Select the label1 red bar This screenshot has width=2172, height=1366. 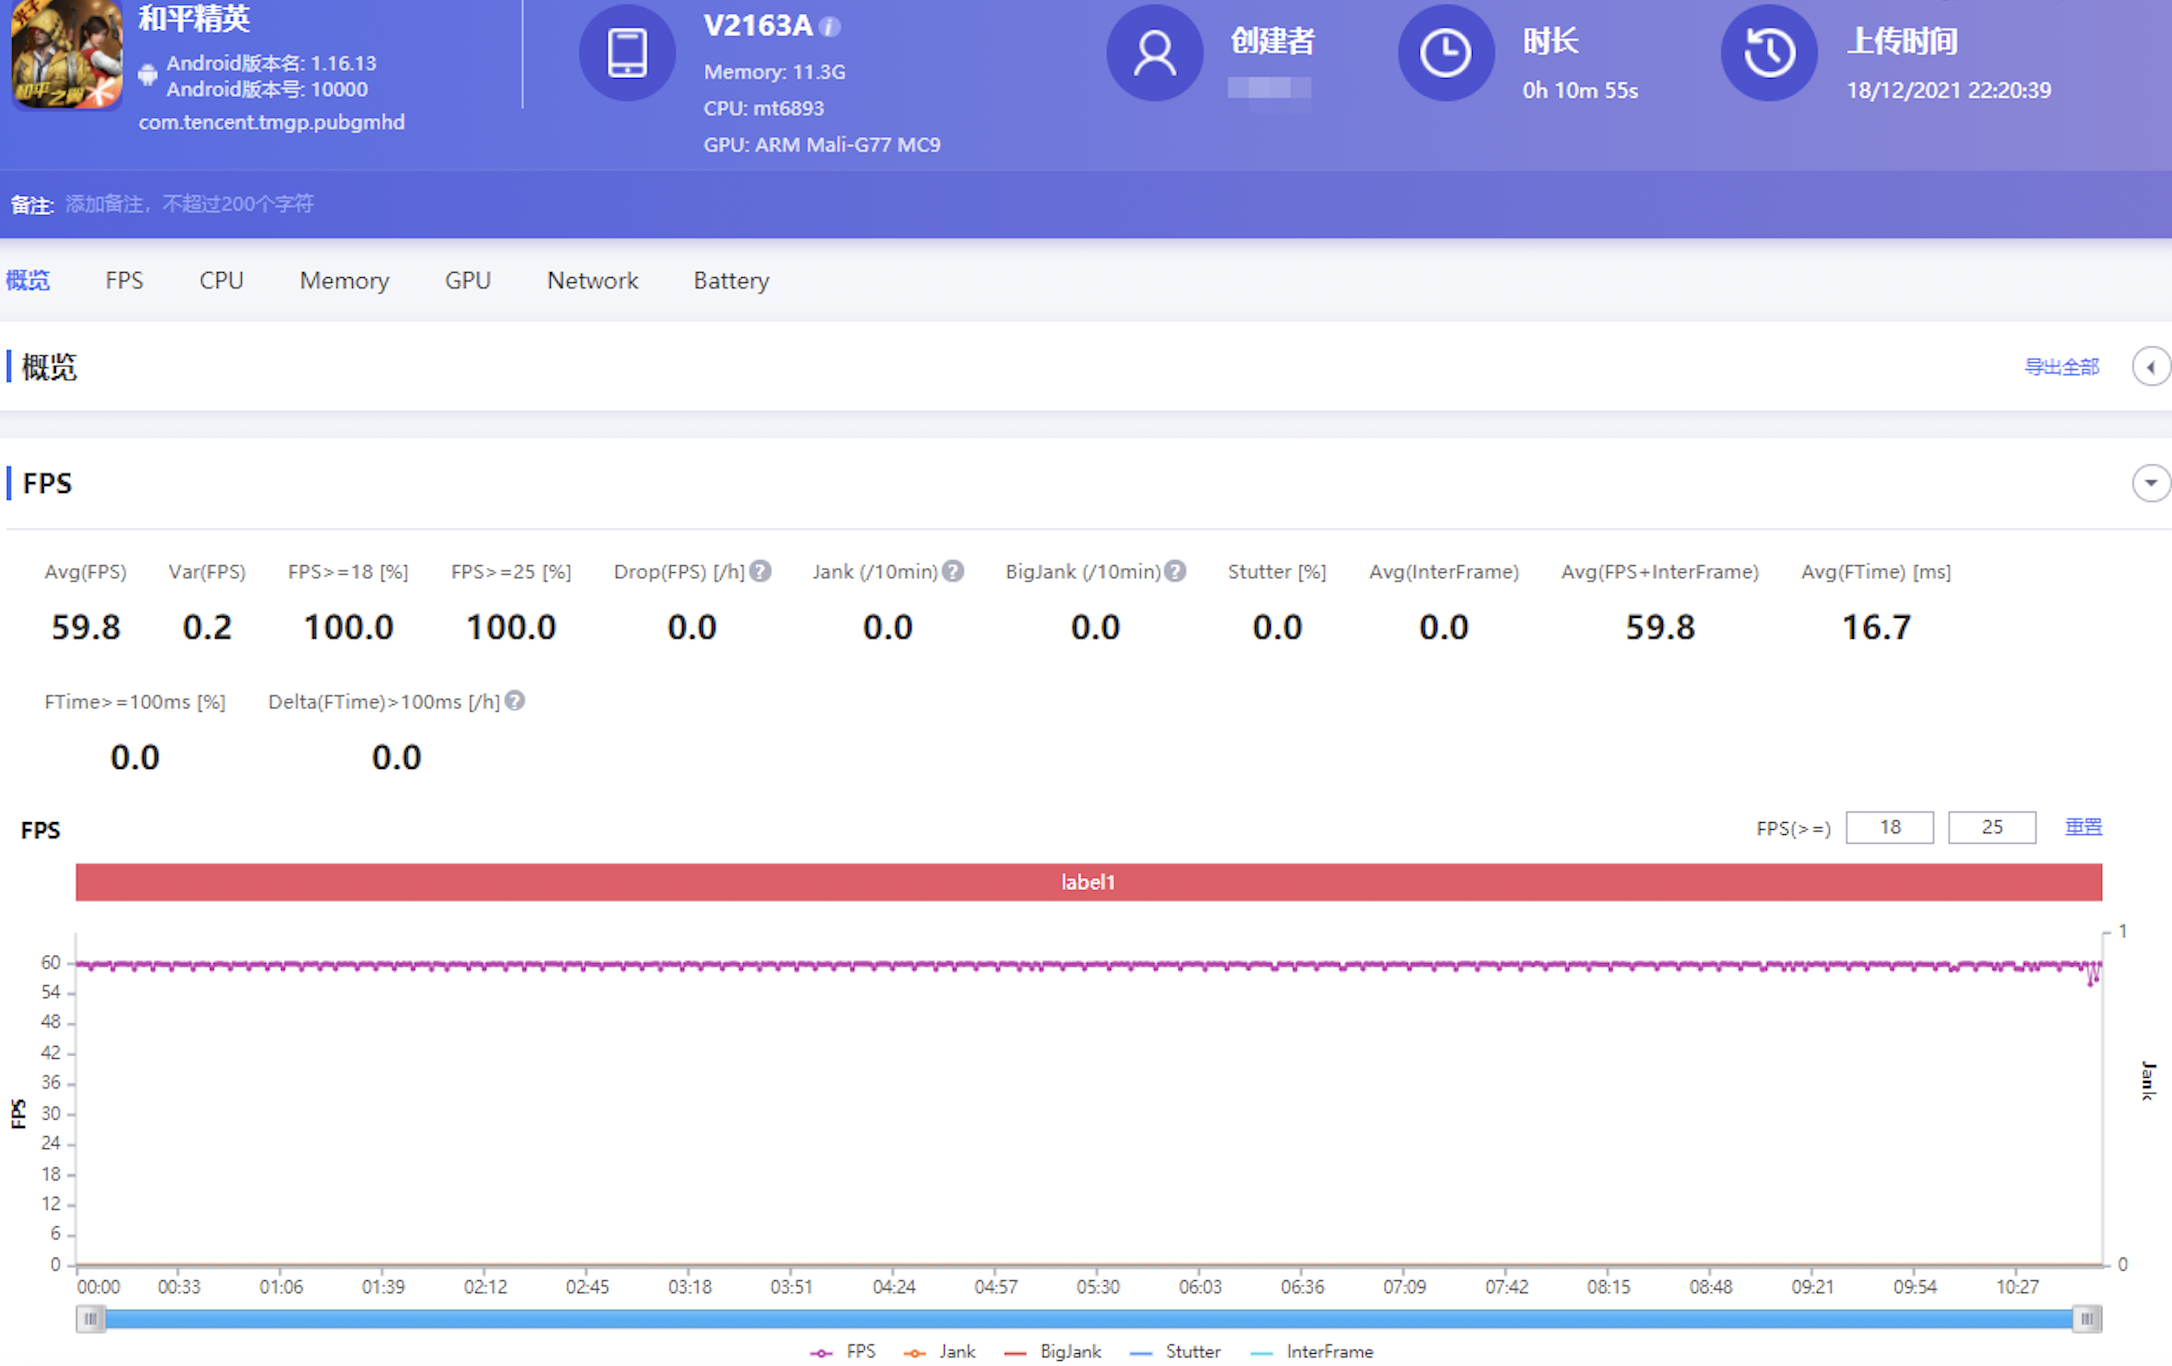1088,882
